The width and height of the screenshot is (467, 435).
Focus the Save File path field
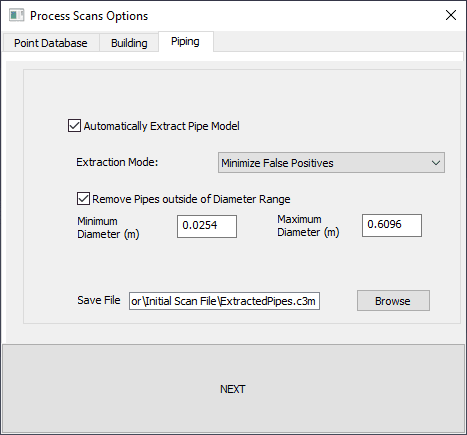[224, 301]
